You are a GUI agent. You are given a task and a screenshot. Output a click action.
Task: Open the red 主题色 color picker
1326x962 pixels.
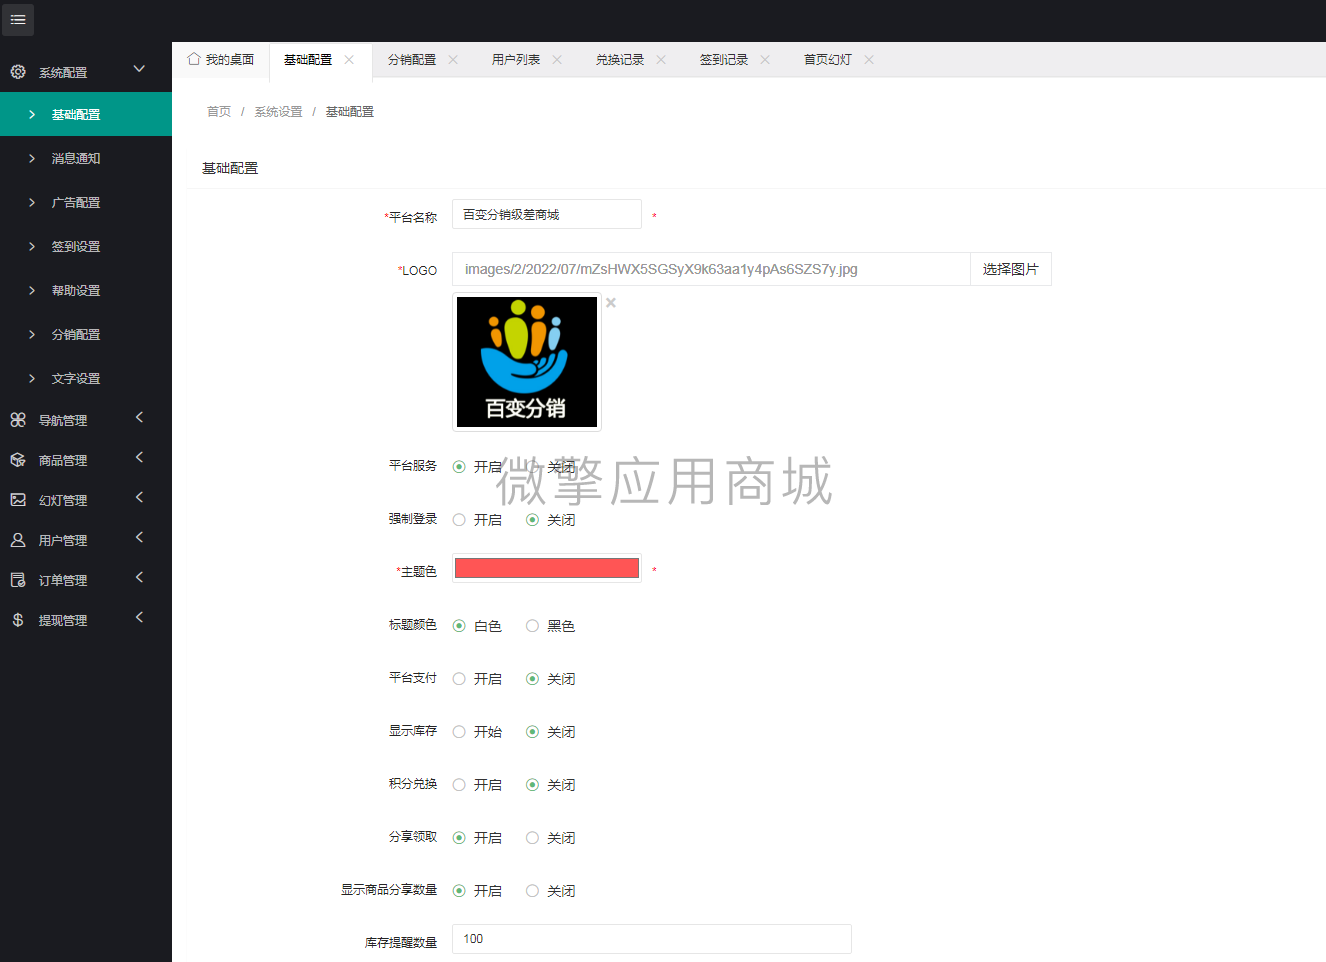point(547,568)
